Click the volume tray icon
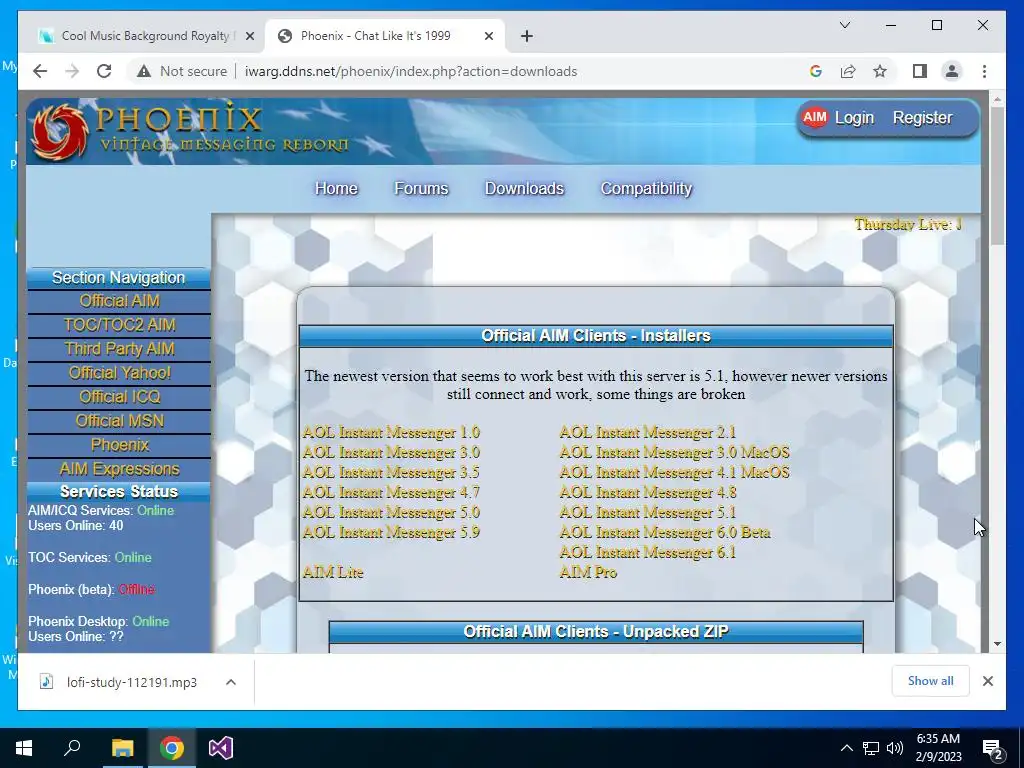This screenshot has height=768, width=1024. pyautogui.click(x=895, y=748)
